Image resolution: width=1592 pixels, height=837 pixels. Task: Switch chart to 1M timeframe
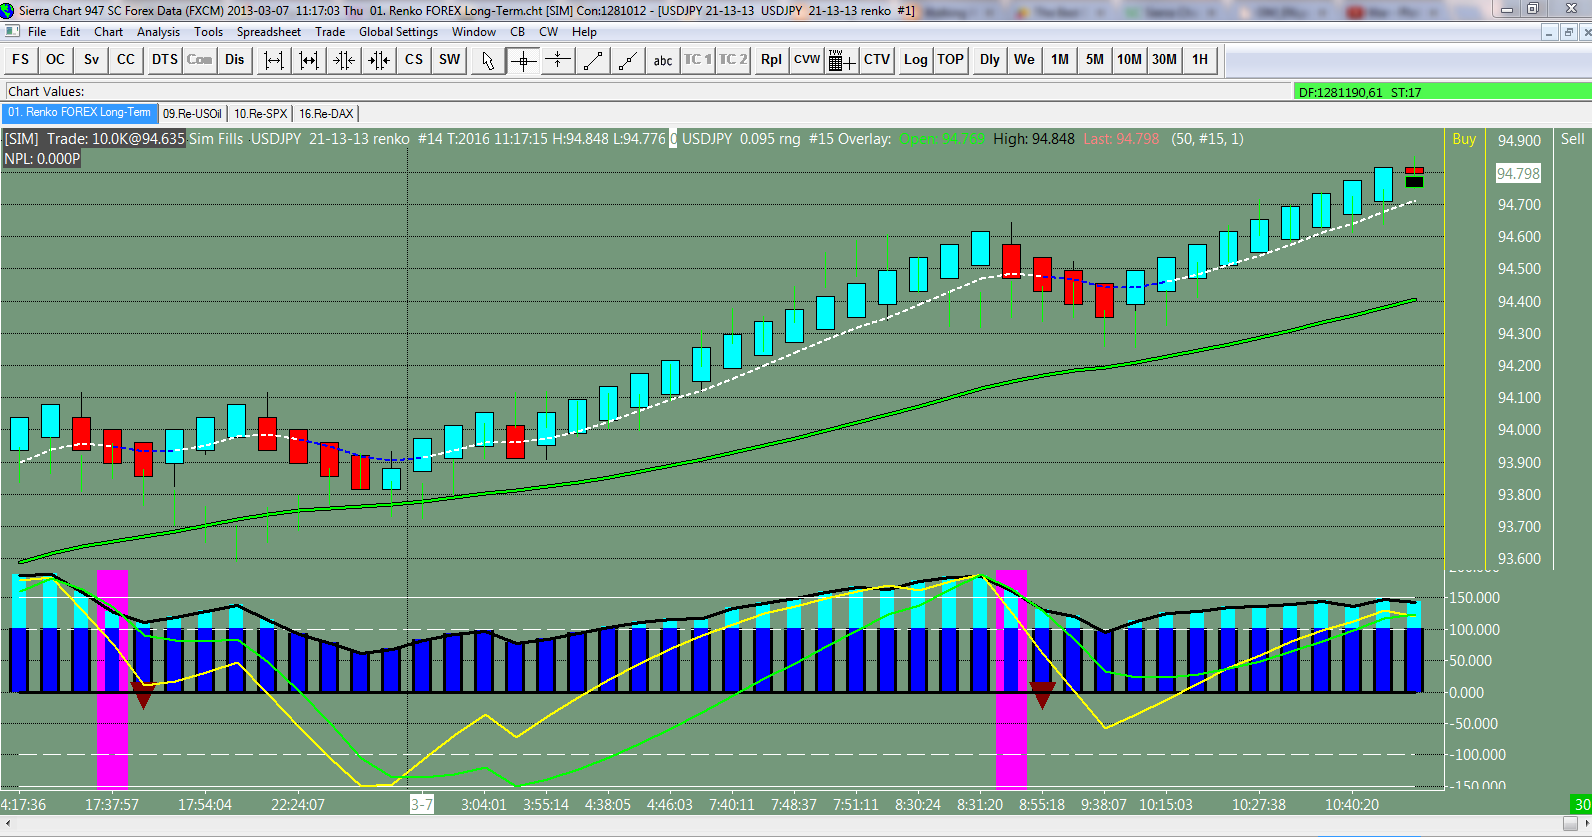(1060, 60)
